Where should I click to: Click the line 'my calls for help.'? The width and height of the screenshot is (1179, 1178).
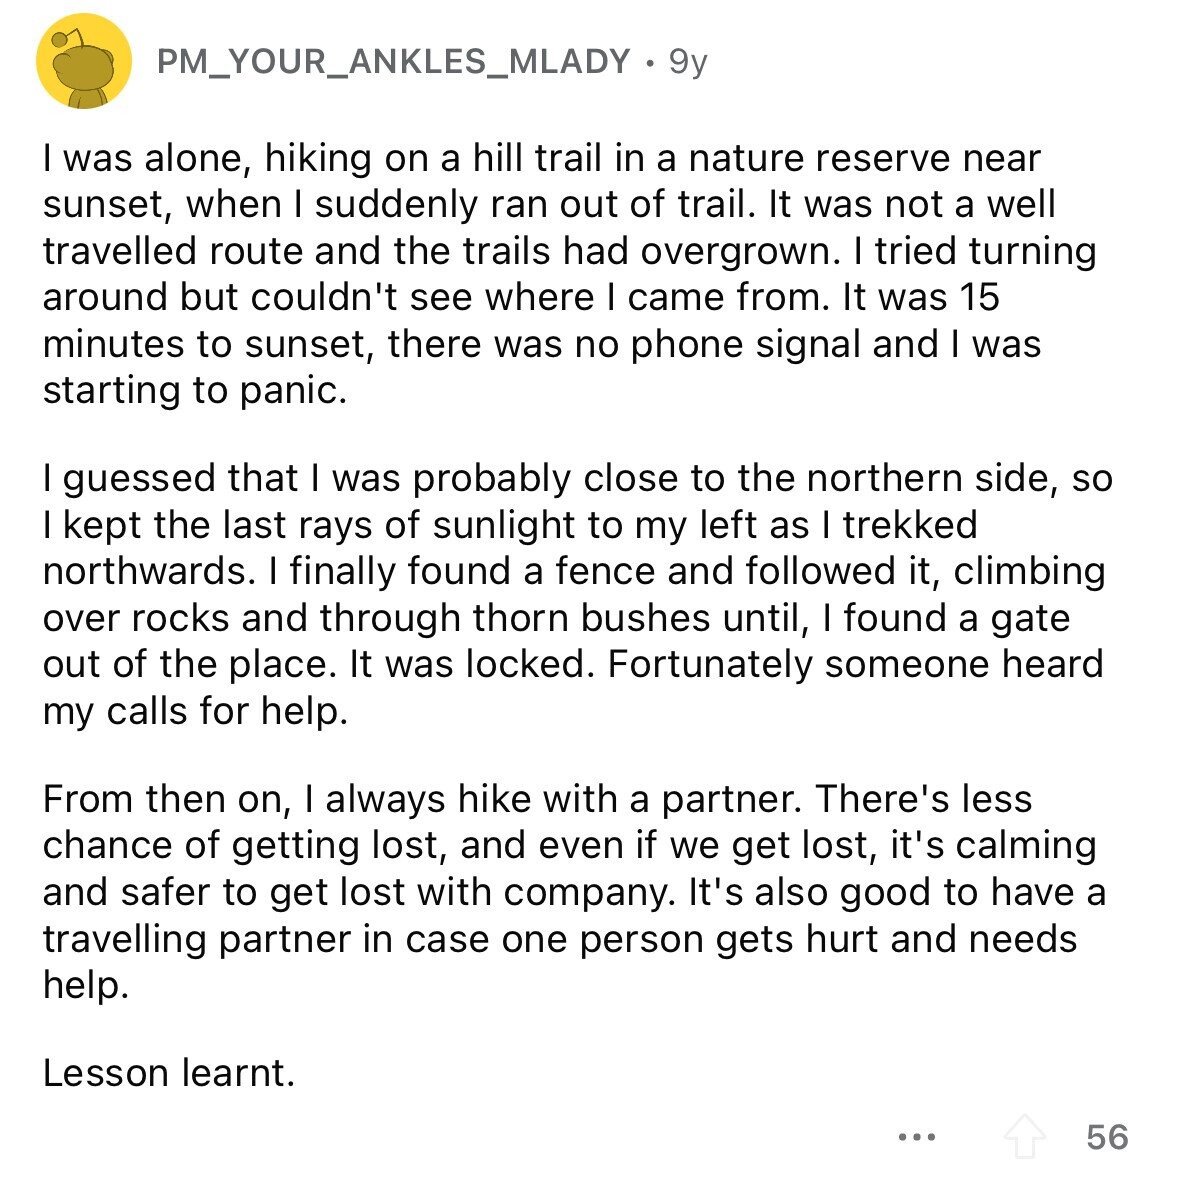click(195, 711)
